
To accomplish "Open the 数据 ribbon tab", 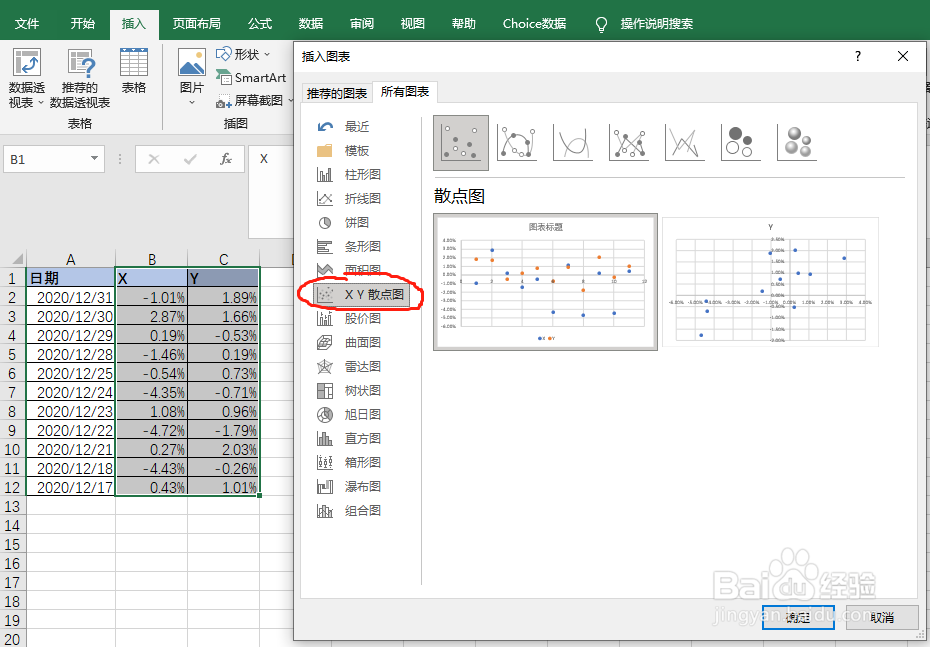I will point(310,23).
